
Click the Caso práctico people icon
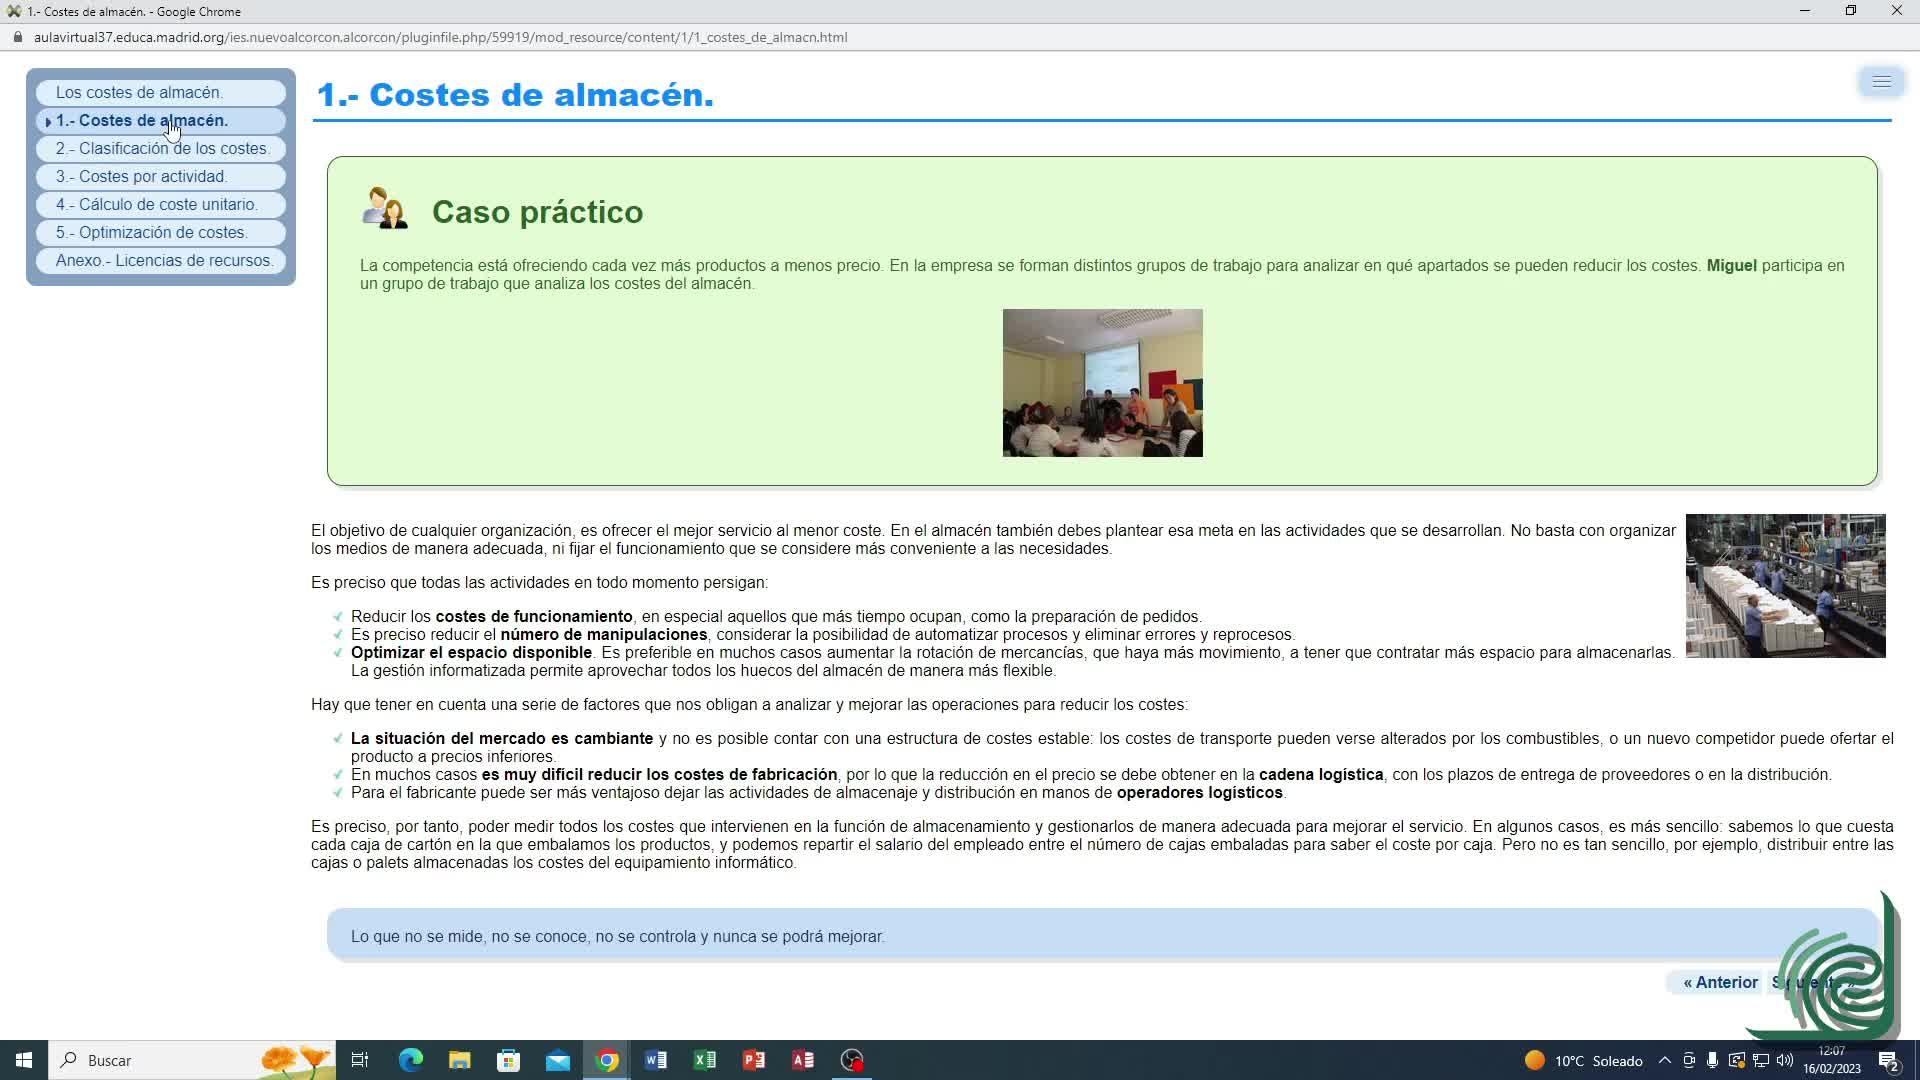click(x=385, y=209)
